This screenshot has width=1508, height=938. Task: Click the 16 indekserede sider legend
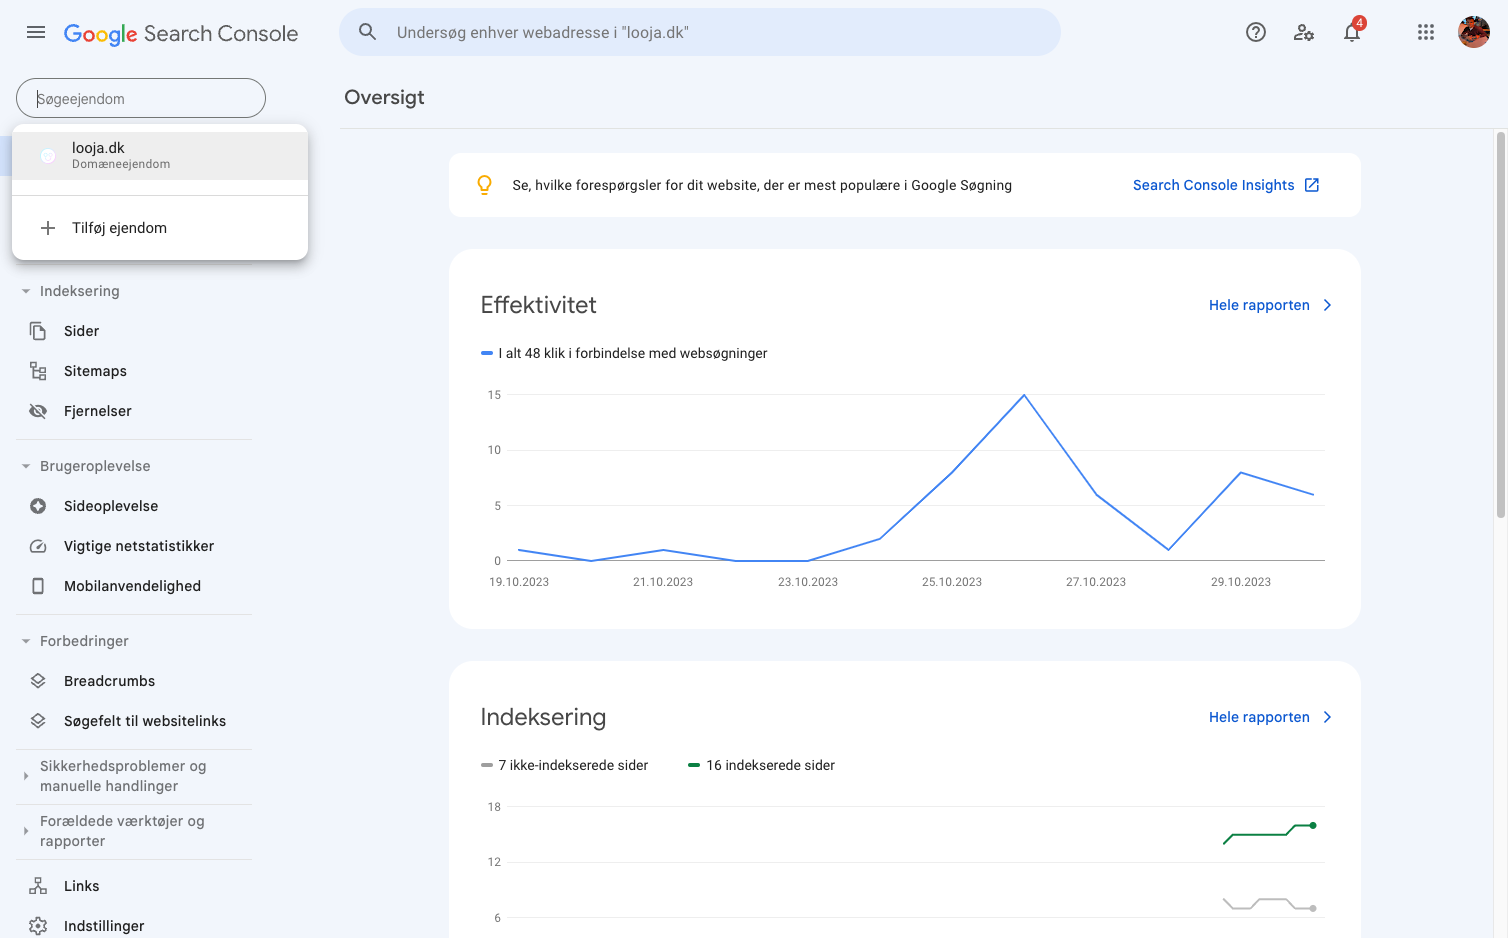[761, 765]
